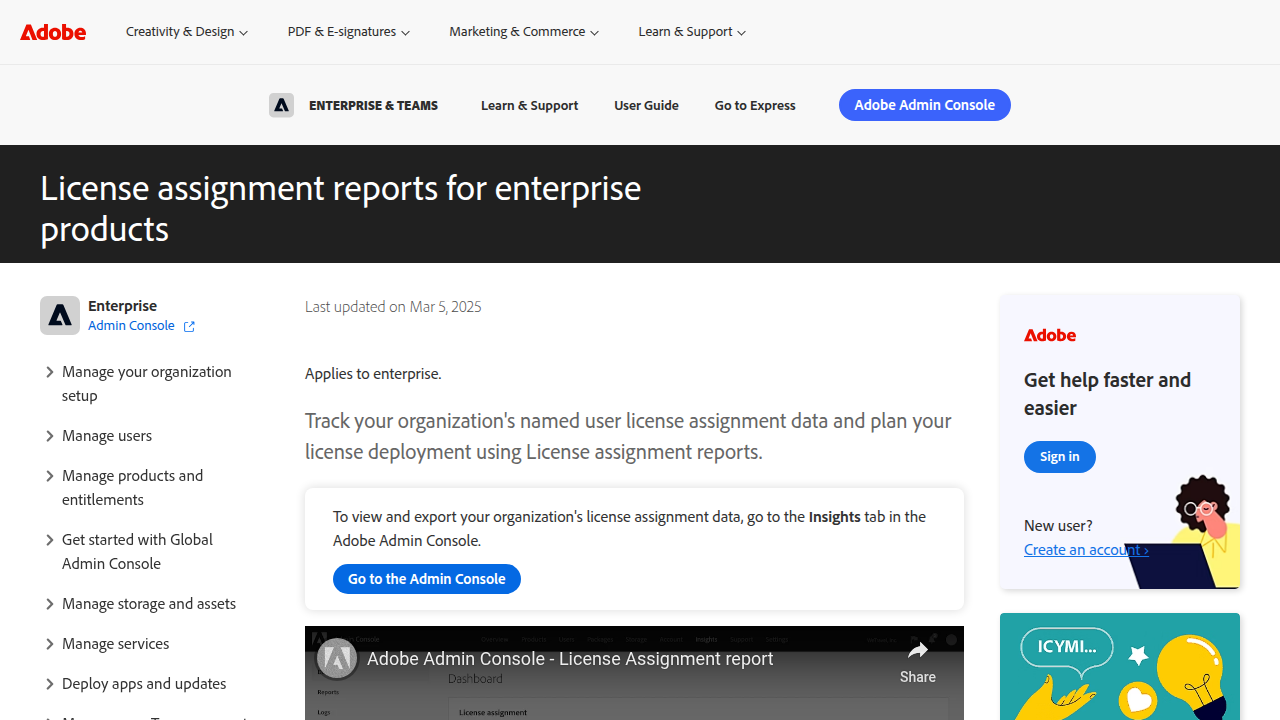Click the external link icon beside Admin Console

click(x=189, y=326)
